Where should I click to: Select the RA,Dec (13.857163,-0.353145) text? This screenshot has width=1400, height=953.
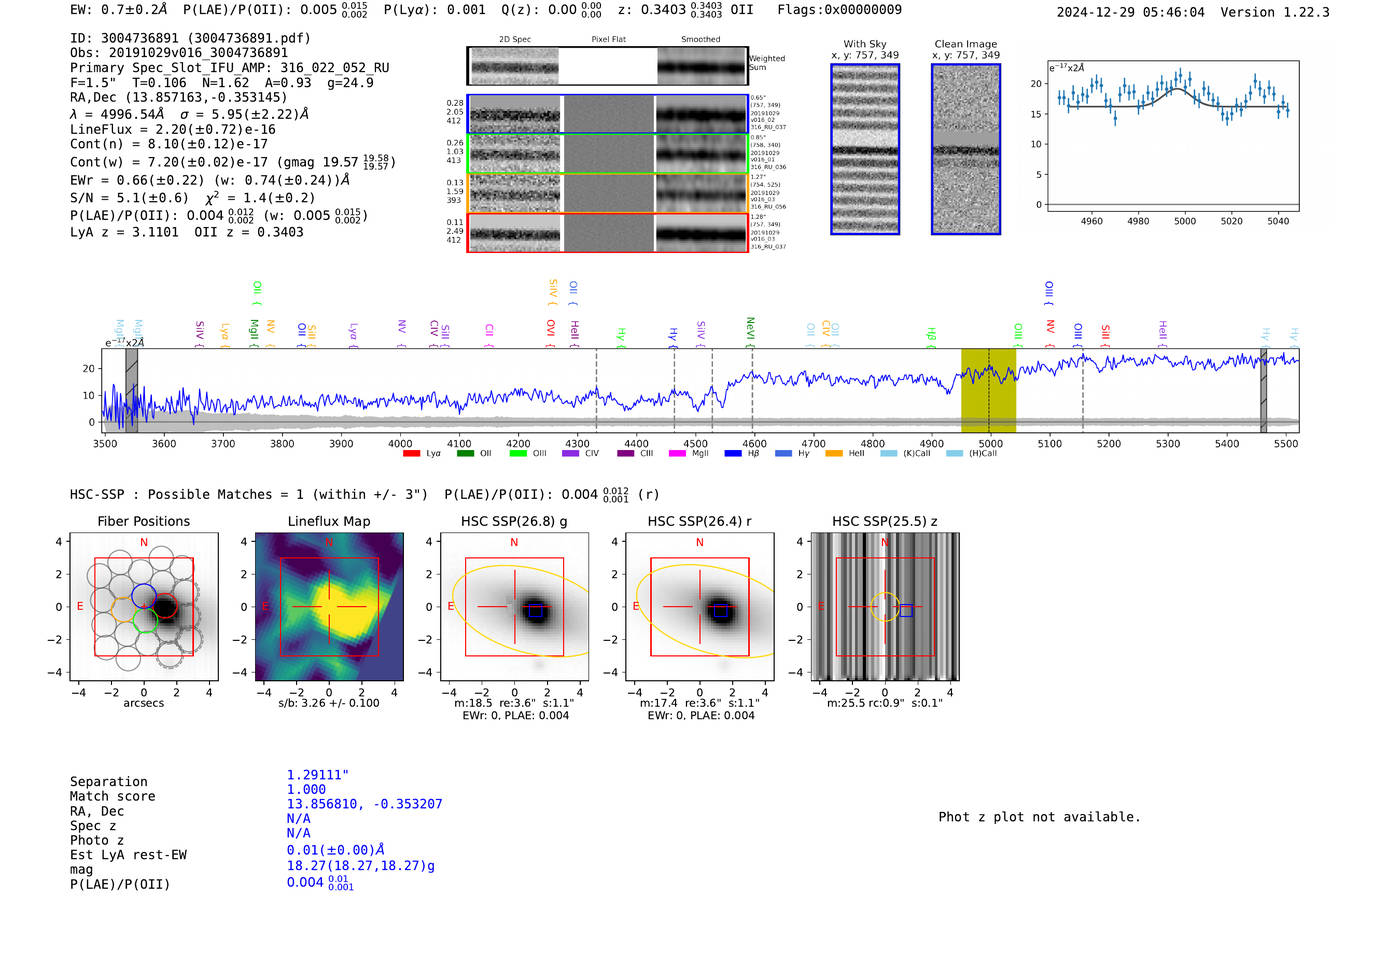[x=178, y=97]
